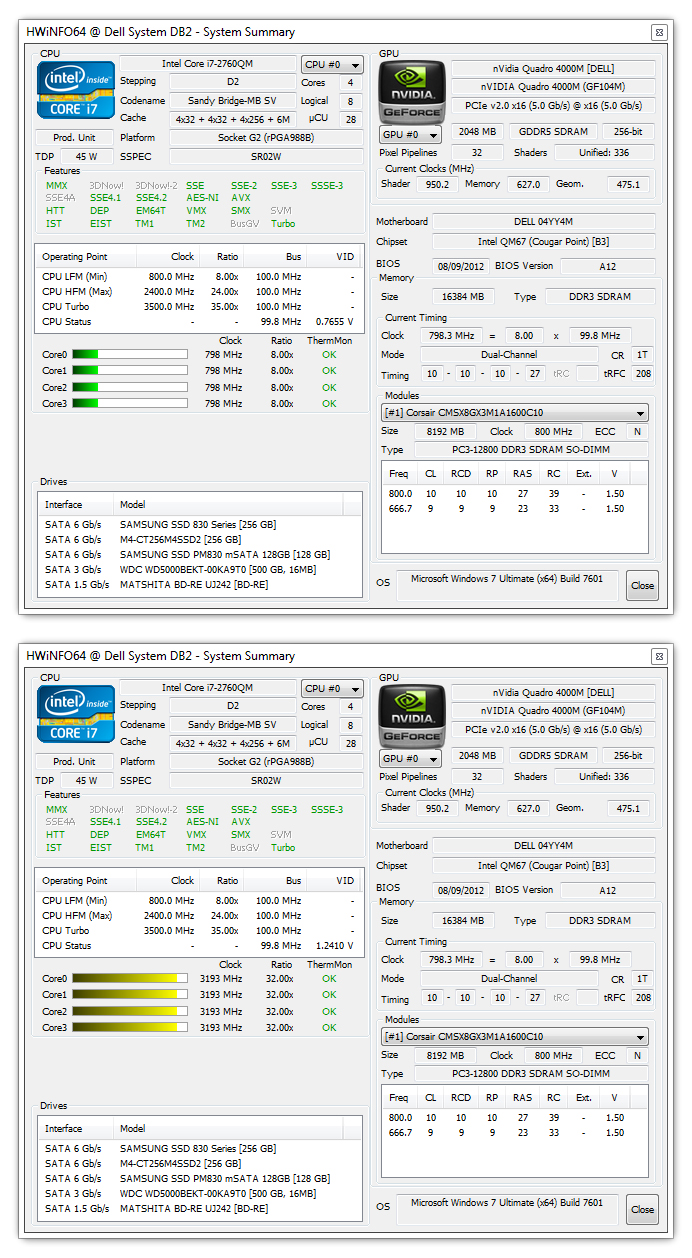This screenshot has width=692, height=1258.
Task: Click nVidia Quadro 4000M [DELL] field, upper window
Action: tap(554, 69)
